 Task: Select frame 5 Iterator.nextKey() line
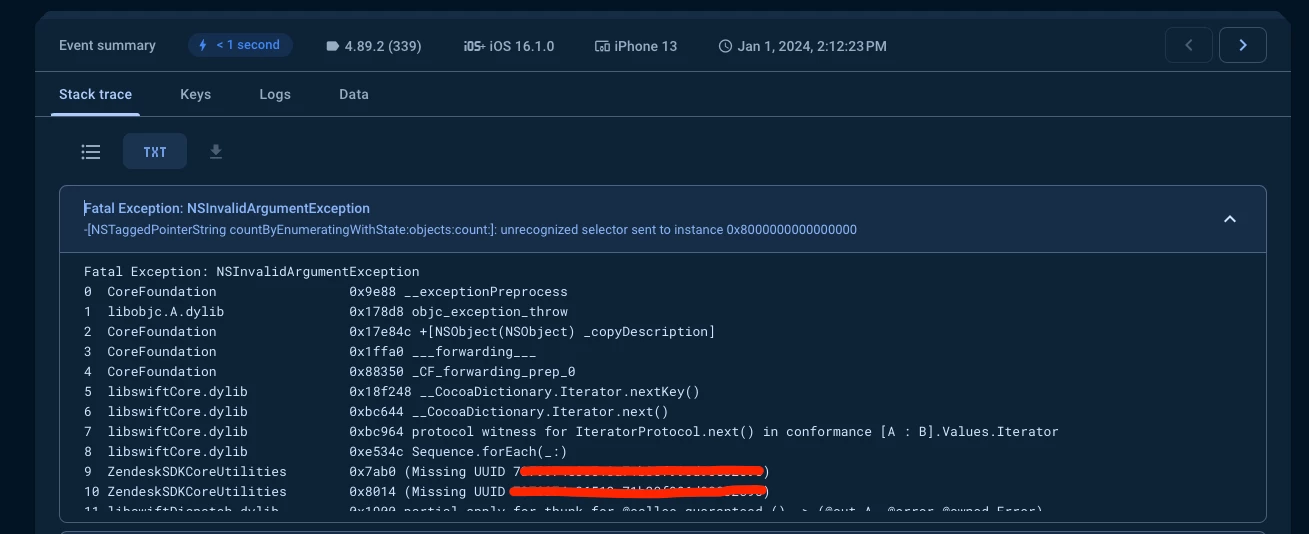point(392,392)
